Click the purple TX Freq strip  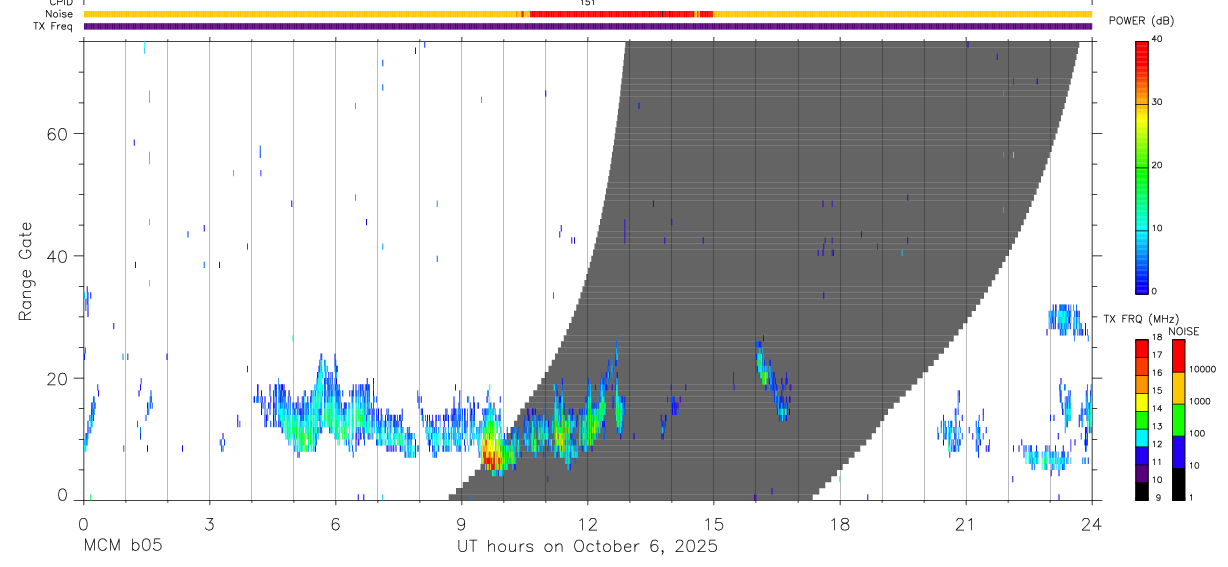587,26
